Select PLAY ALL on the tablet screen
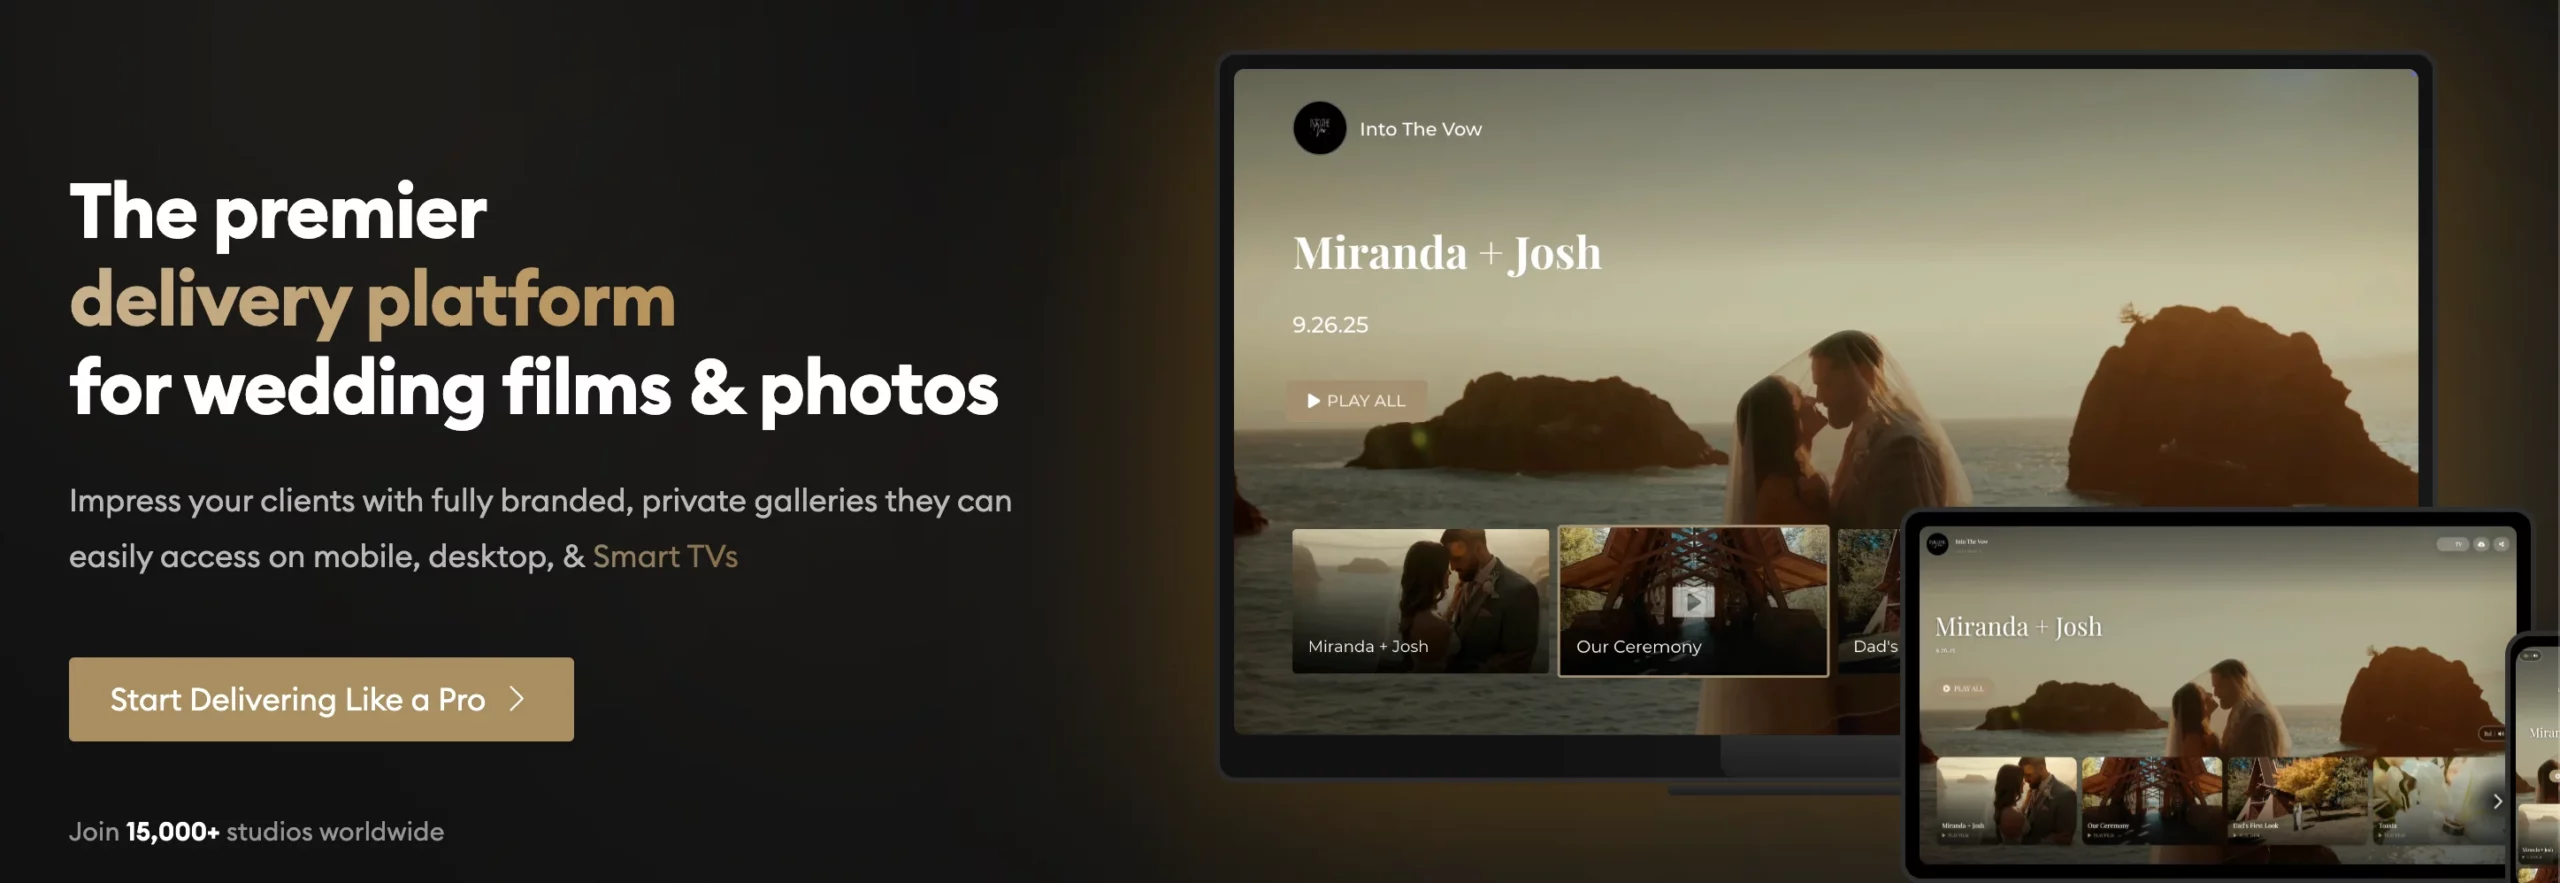The width and height of the screenshot is (2560, 883). pyautogui.click(x=1964, y=689)
